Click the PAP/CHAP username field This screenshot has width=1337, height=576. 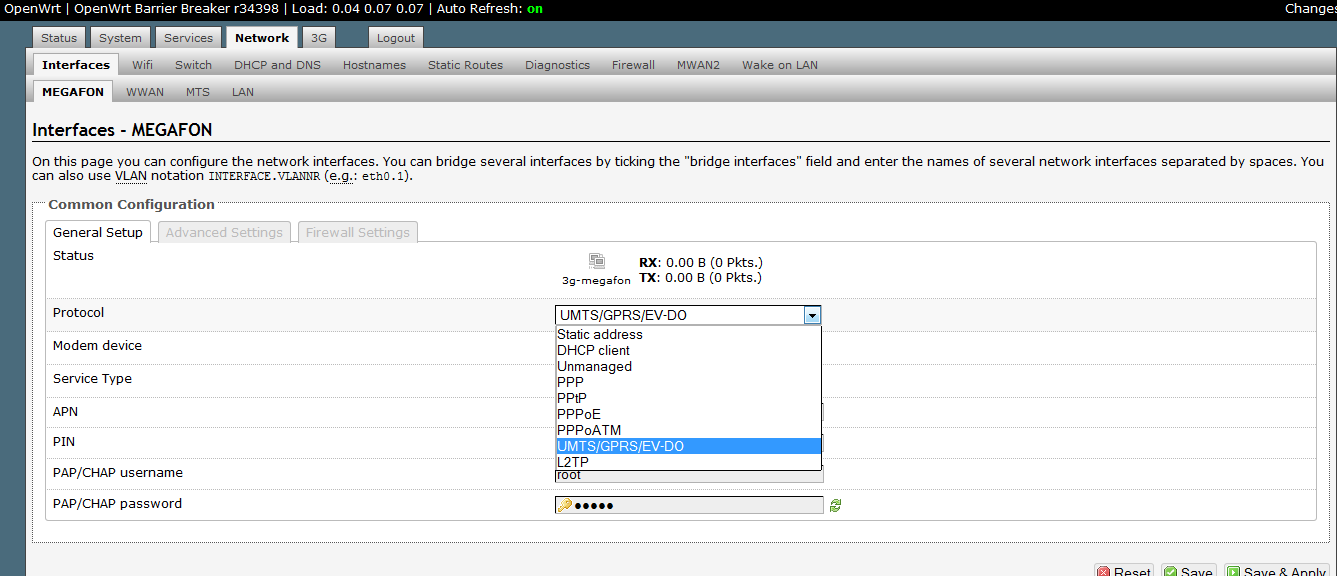pyautogui.click(x=689, y=475)
